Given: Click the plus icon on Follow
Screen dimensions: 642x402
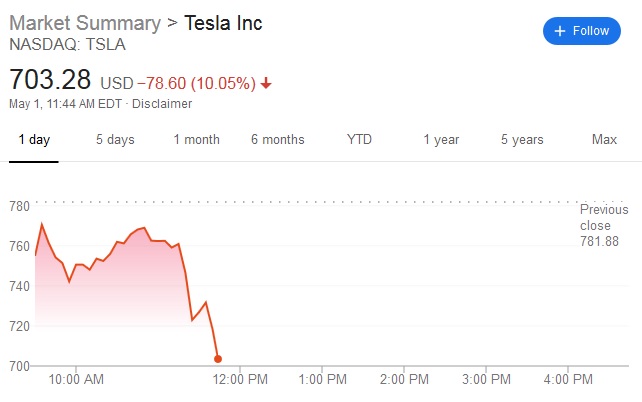Looking at the screenshot, I should pyautogui.click(x=559, y=31).
